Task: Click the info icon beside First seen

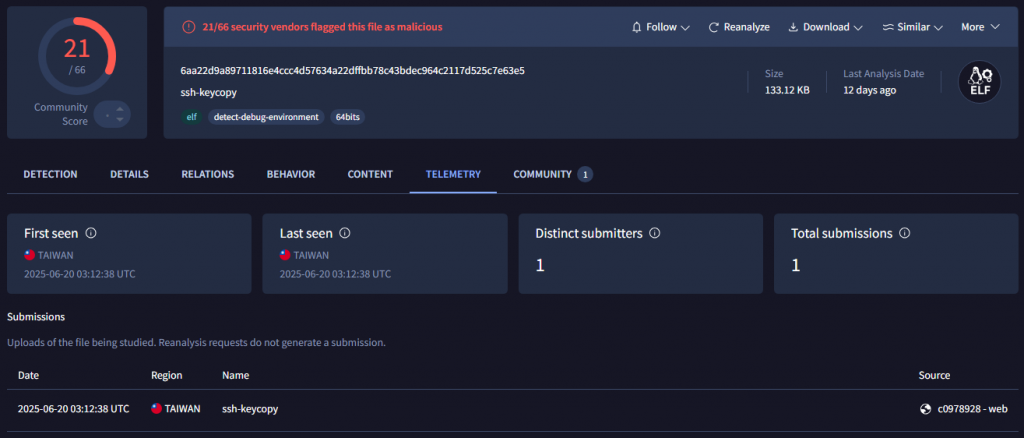Action: tap(91, 233)
